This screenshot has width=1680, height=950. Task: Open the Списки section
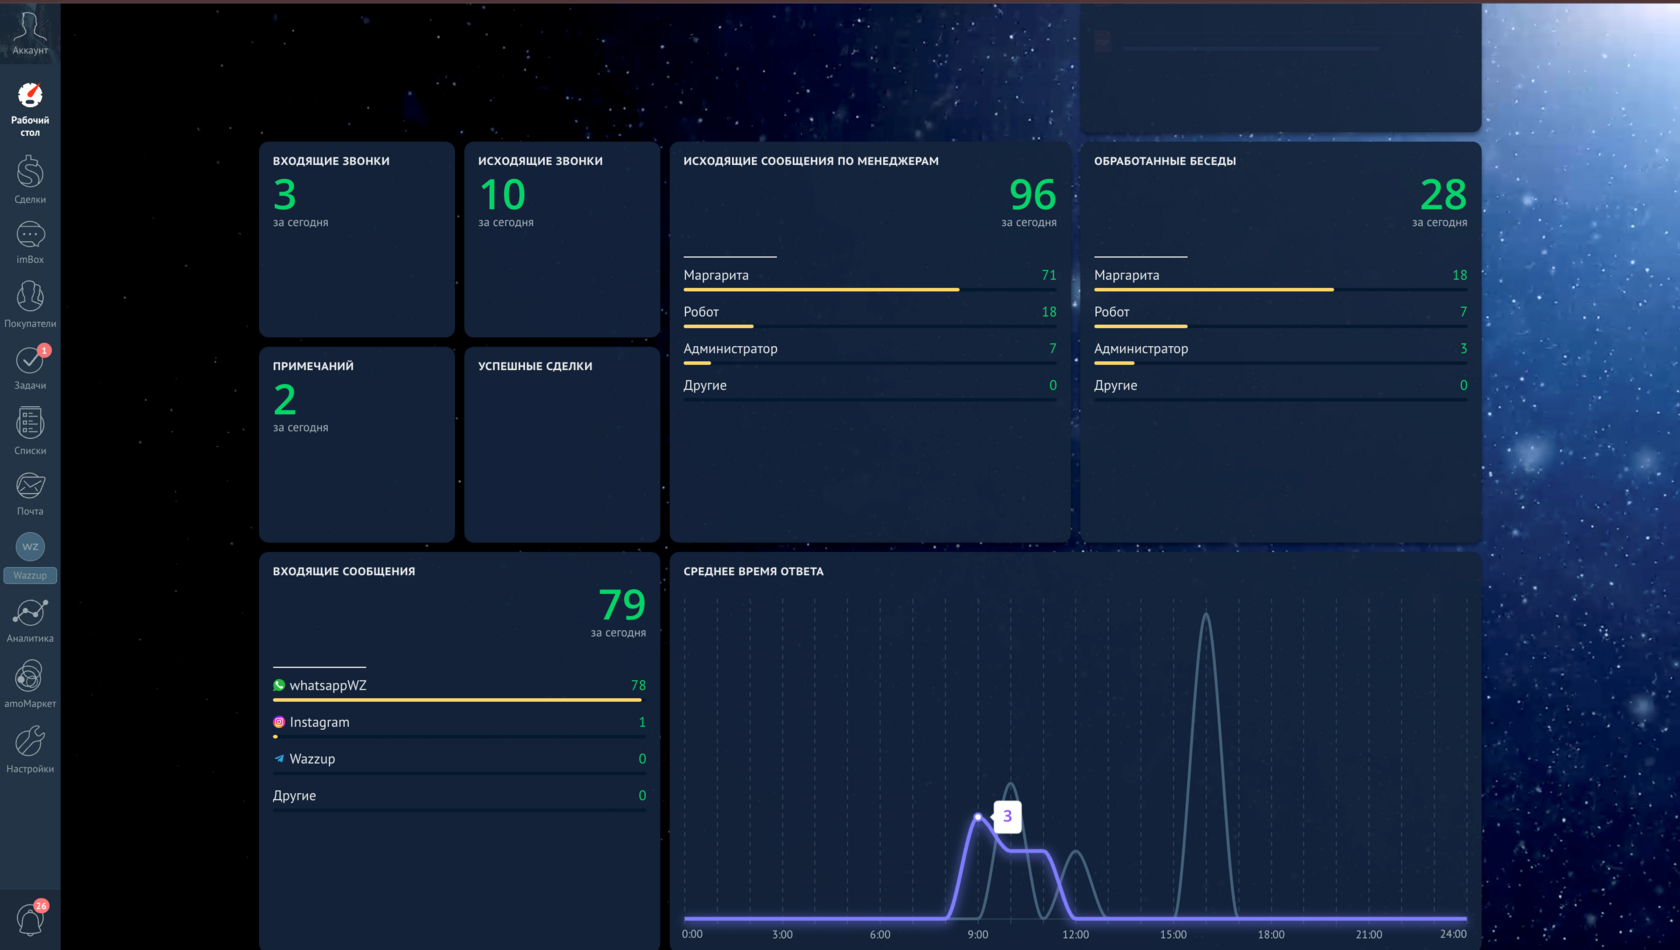click(x=30, y=431)
